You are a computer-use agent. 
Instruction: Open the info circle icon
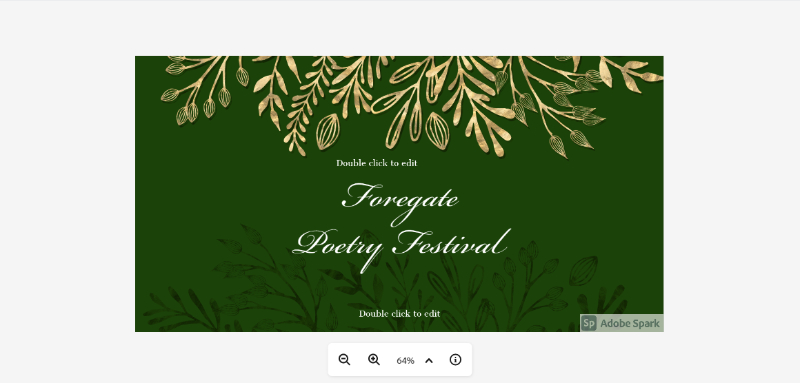pos(455,360)
